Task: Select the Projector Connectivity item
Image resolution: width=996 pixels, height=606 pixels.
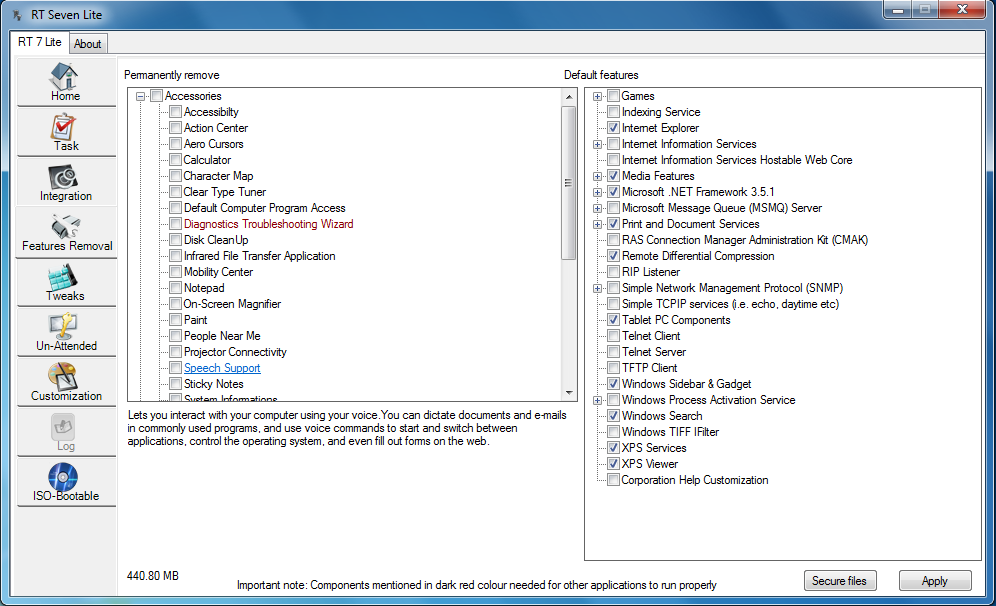Action: point(235,352)
